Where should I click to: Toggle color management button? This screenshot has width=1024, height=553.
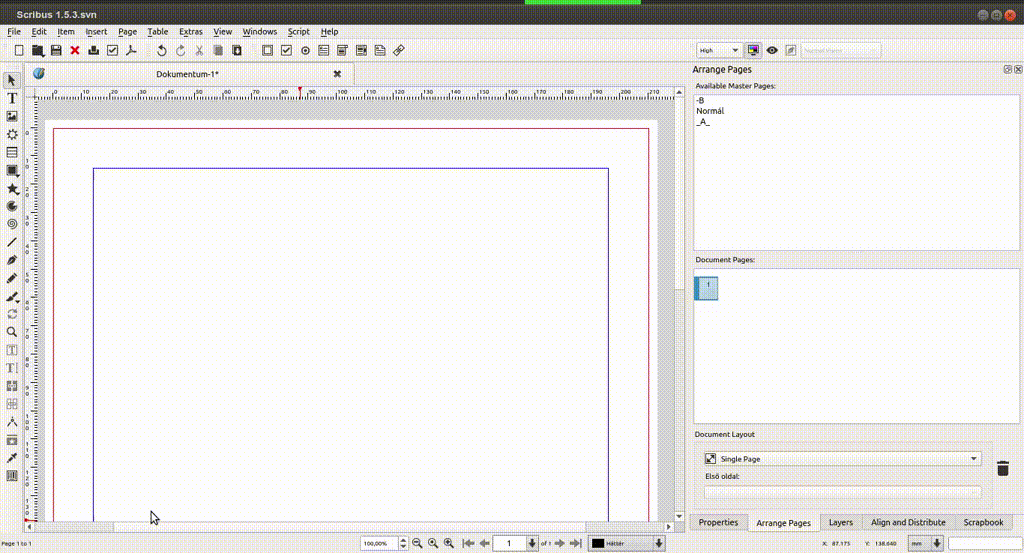click(753, 50)
